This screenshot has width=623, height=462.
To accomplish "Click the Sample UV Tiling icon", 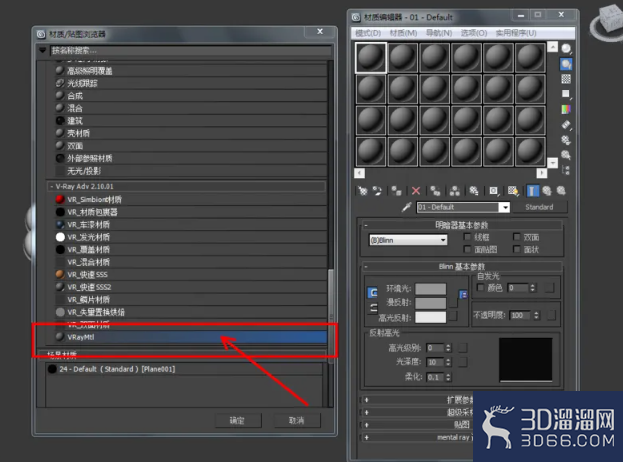I will click(566, 94).
